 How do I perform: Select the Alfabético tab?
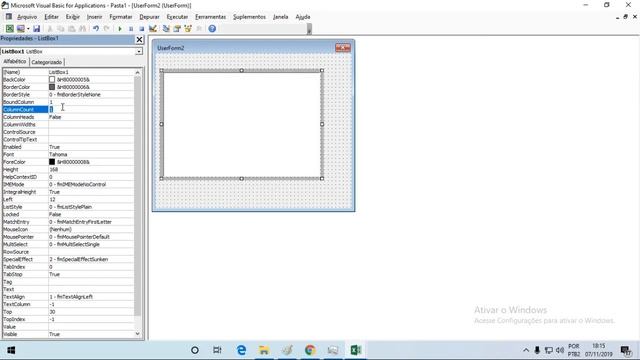pyautogui.click(x=15, y=62)
